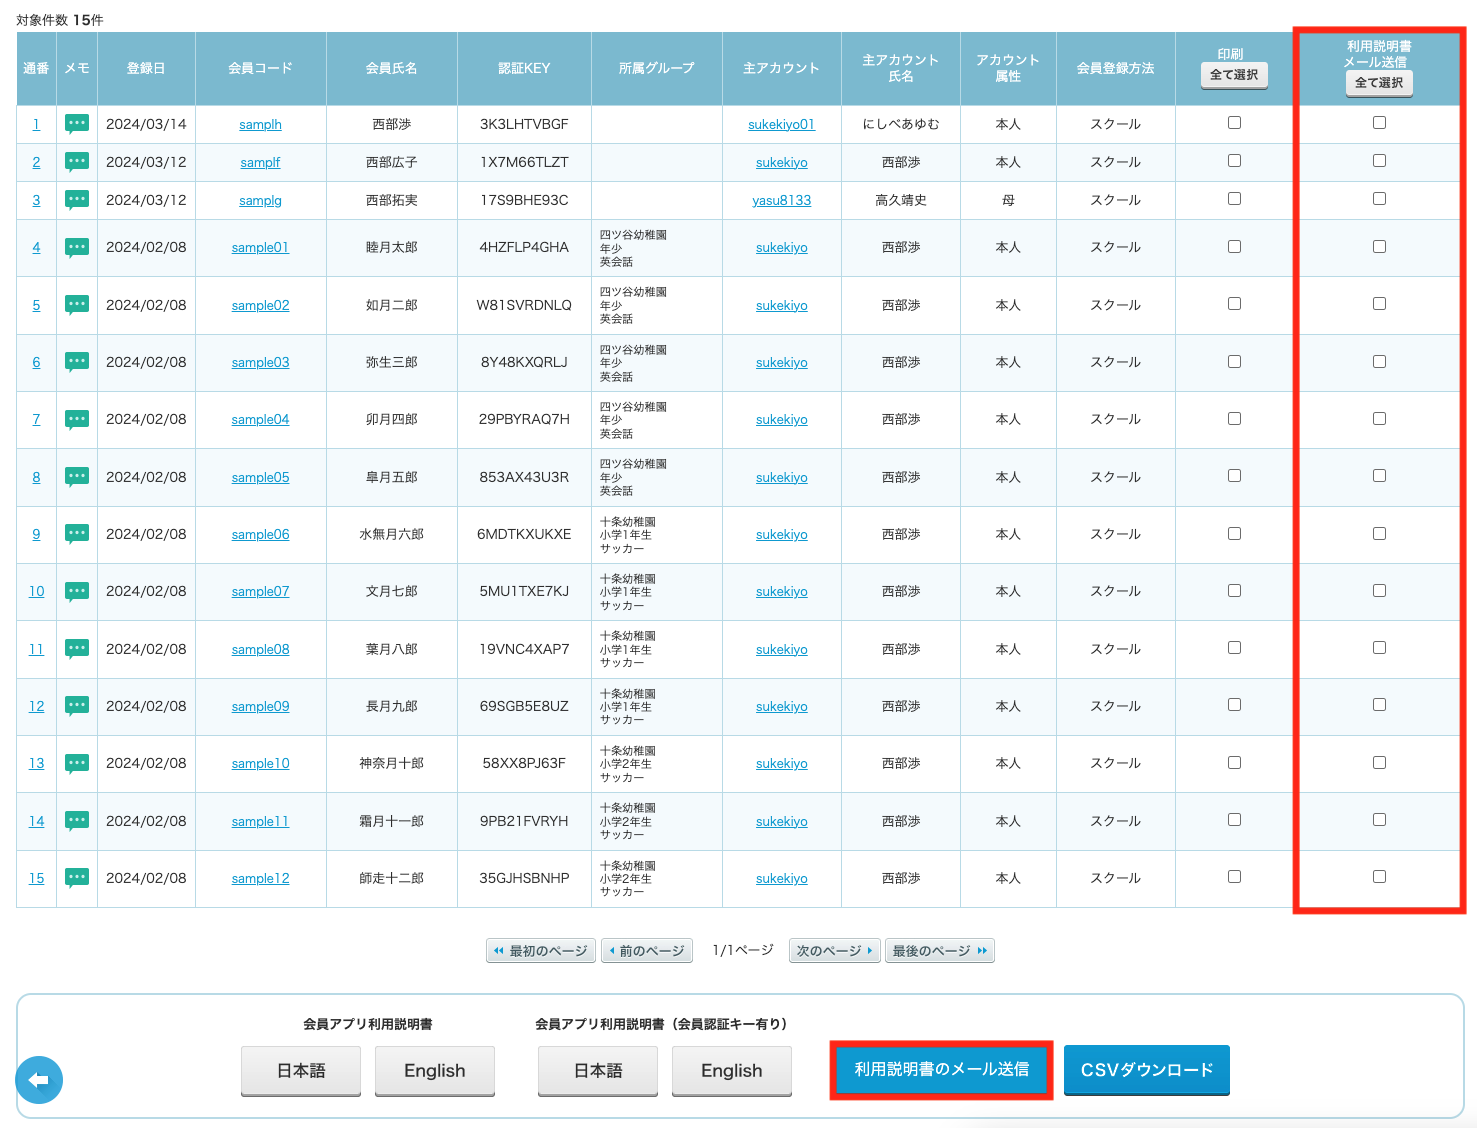Go to 最初のページ
Viewport: 1477px width, 1128px height.
coord(541,951)
